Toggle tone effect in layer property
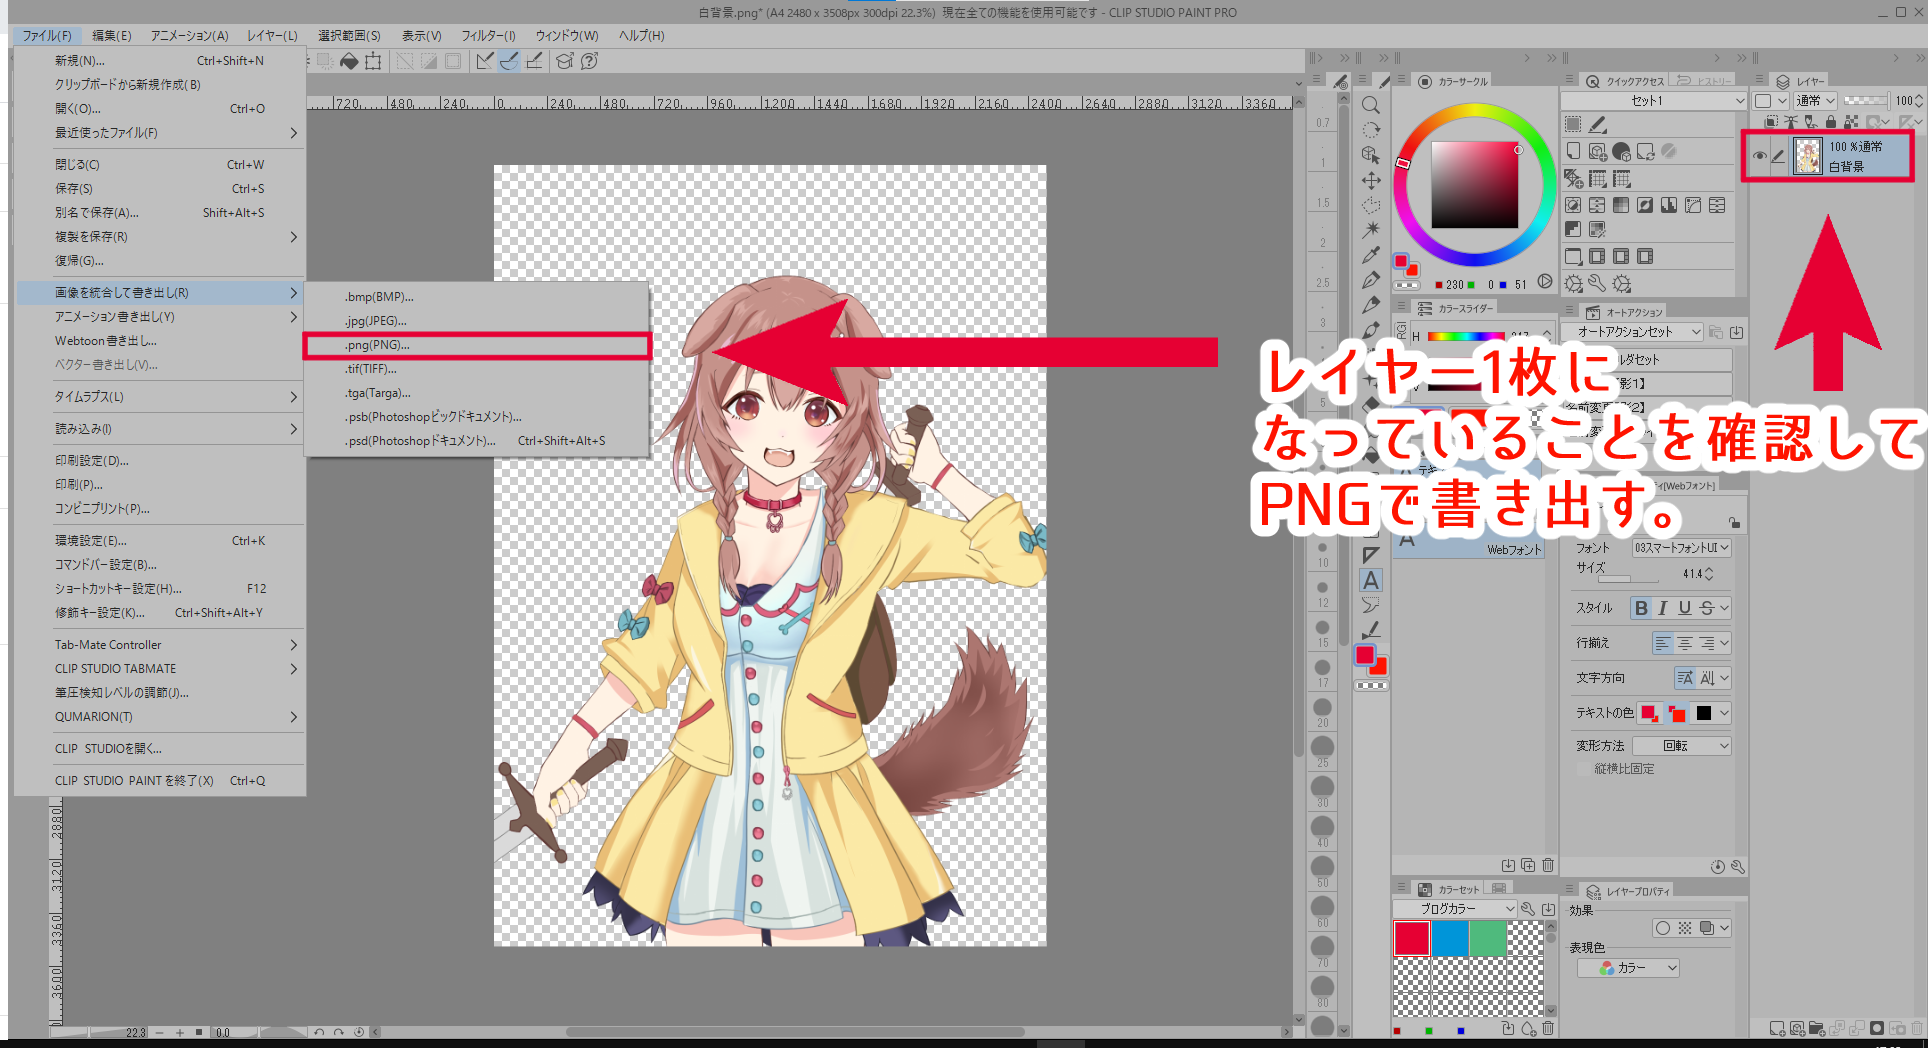The width and height of the screenshot is (1928, 1048). pyautogui.click(x=1685, y=928)
